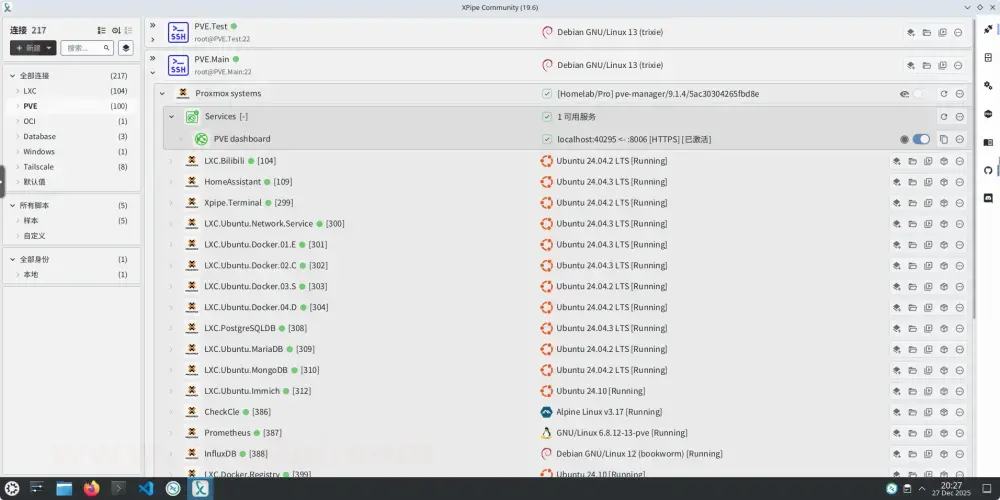Open the 新建 dropdown button
Screen dimensions: 1000x500
pyautogui.click(x=33, y=48)
